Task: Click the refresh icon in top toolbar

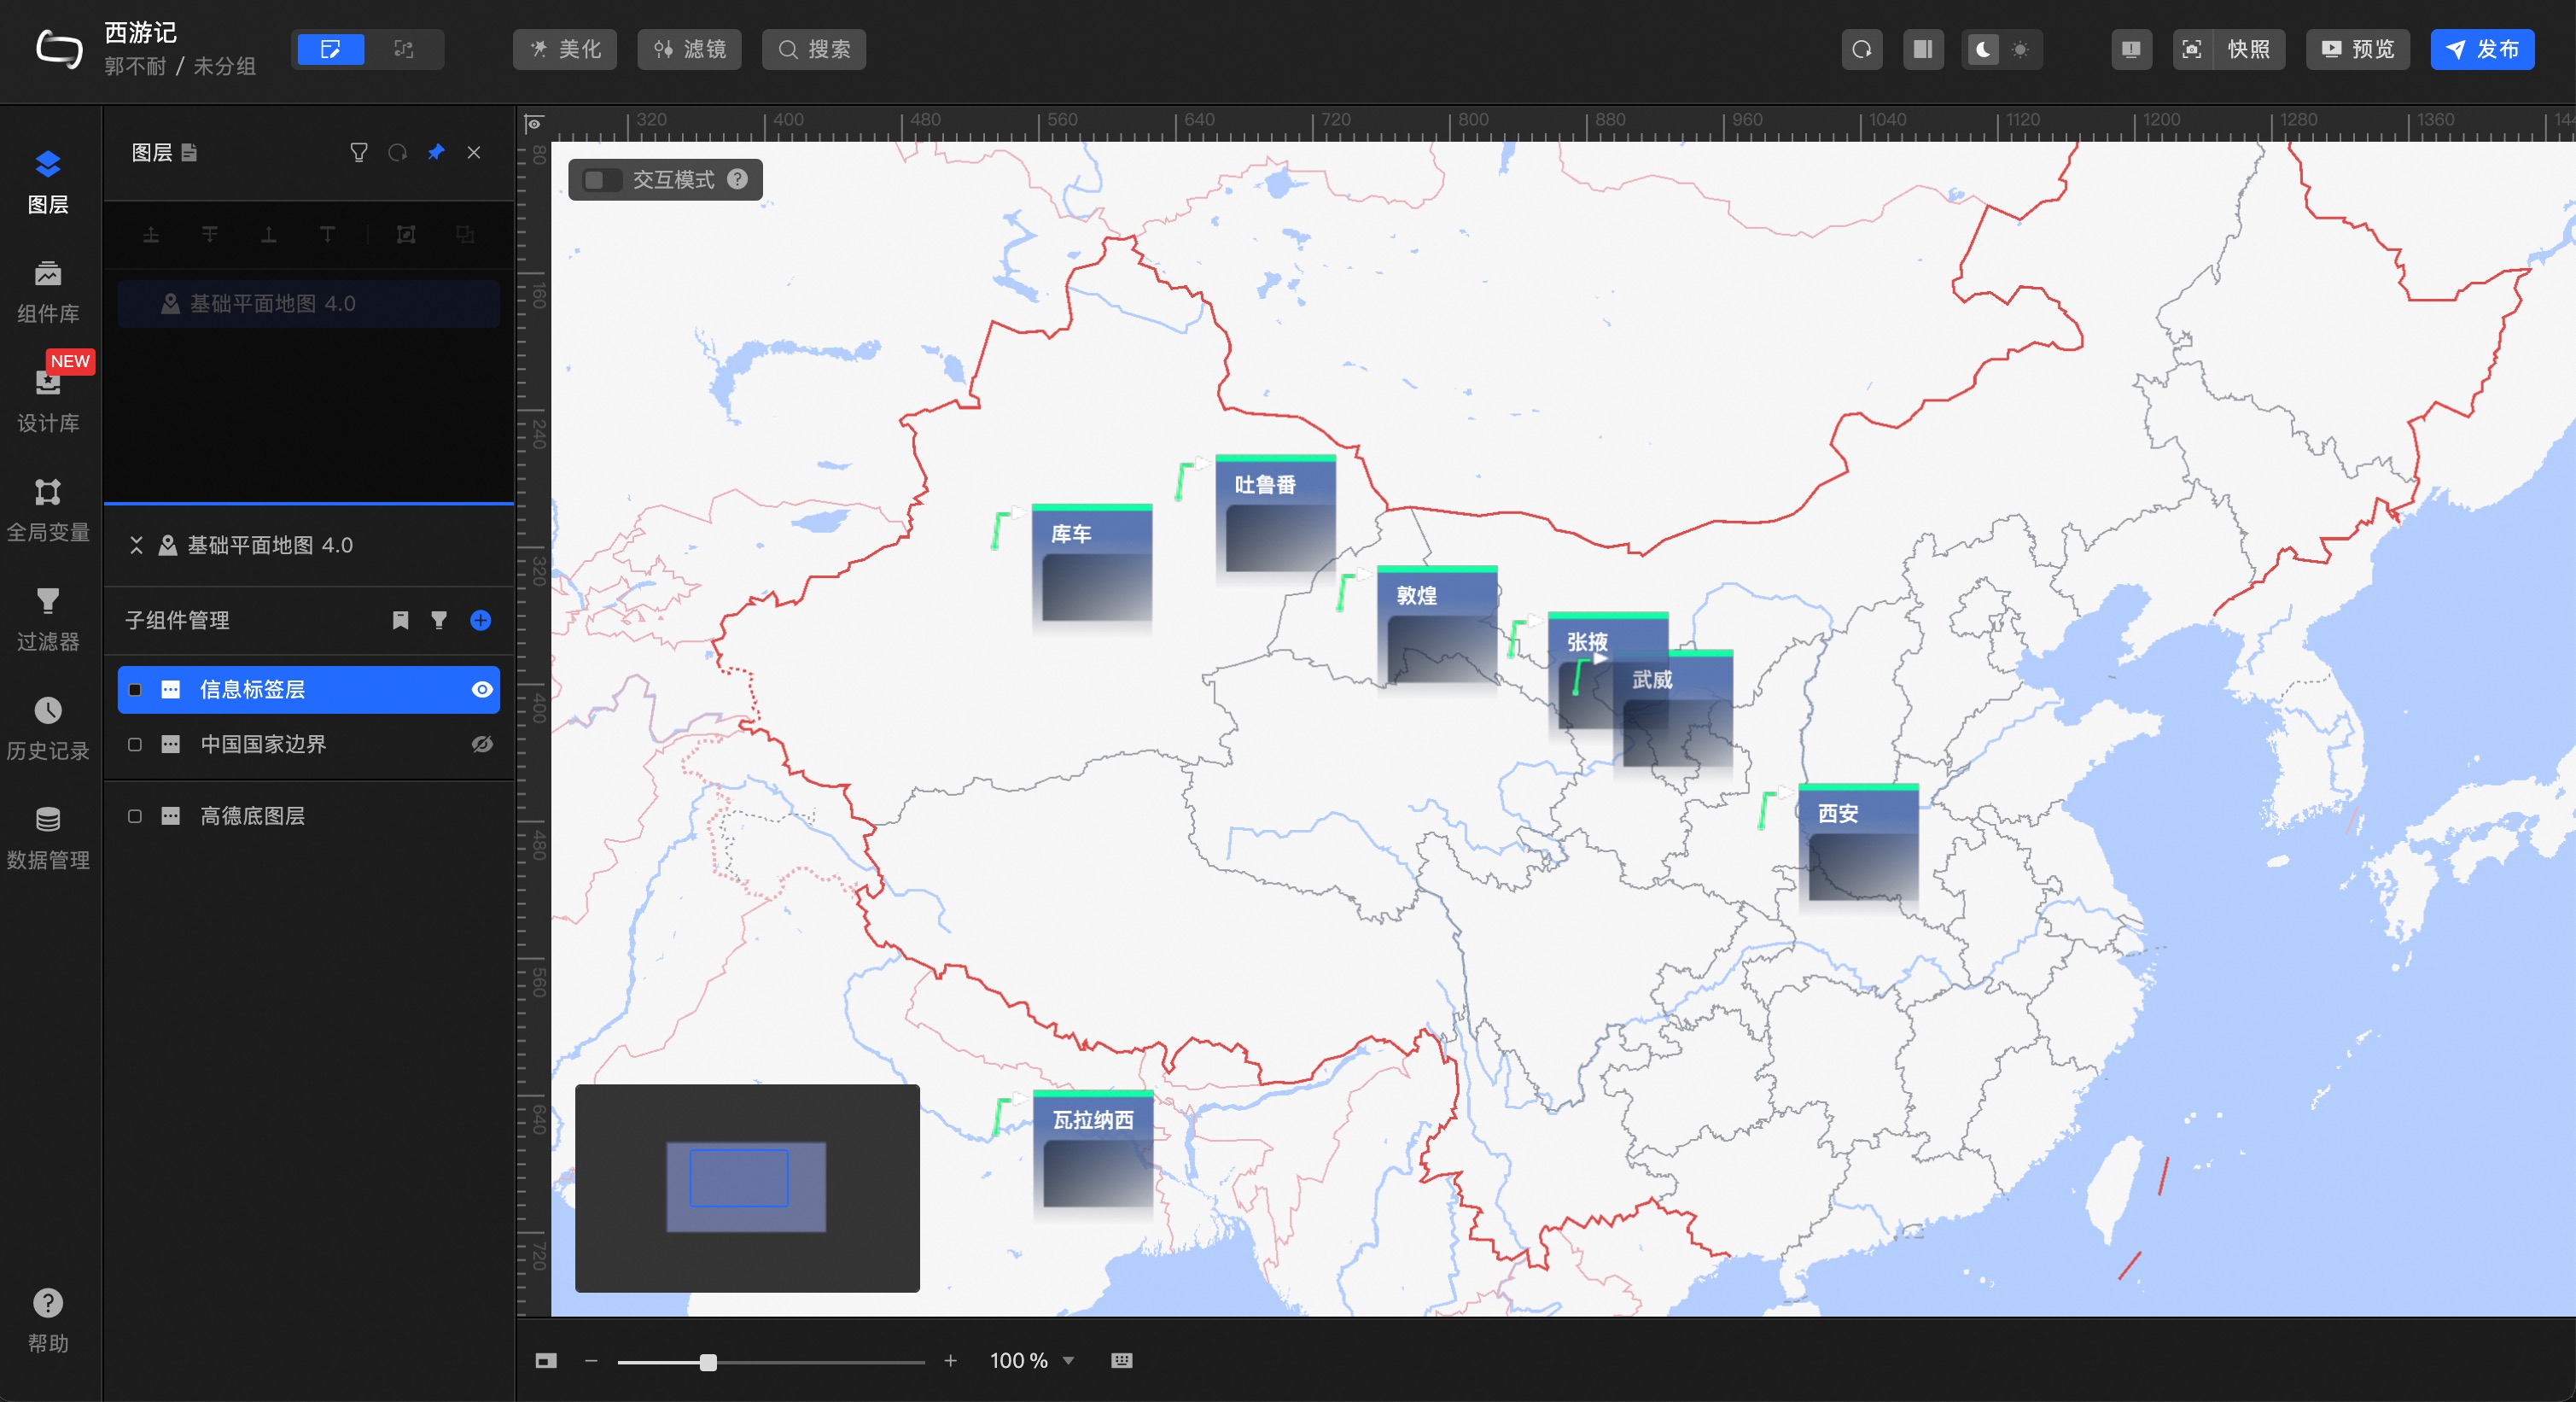Action: pos(1861,49)
